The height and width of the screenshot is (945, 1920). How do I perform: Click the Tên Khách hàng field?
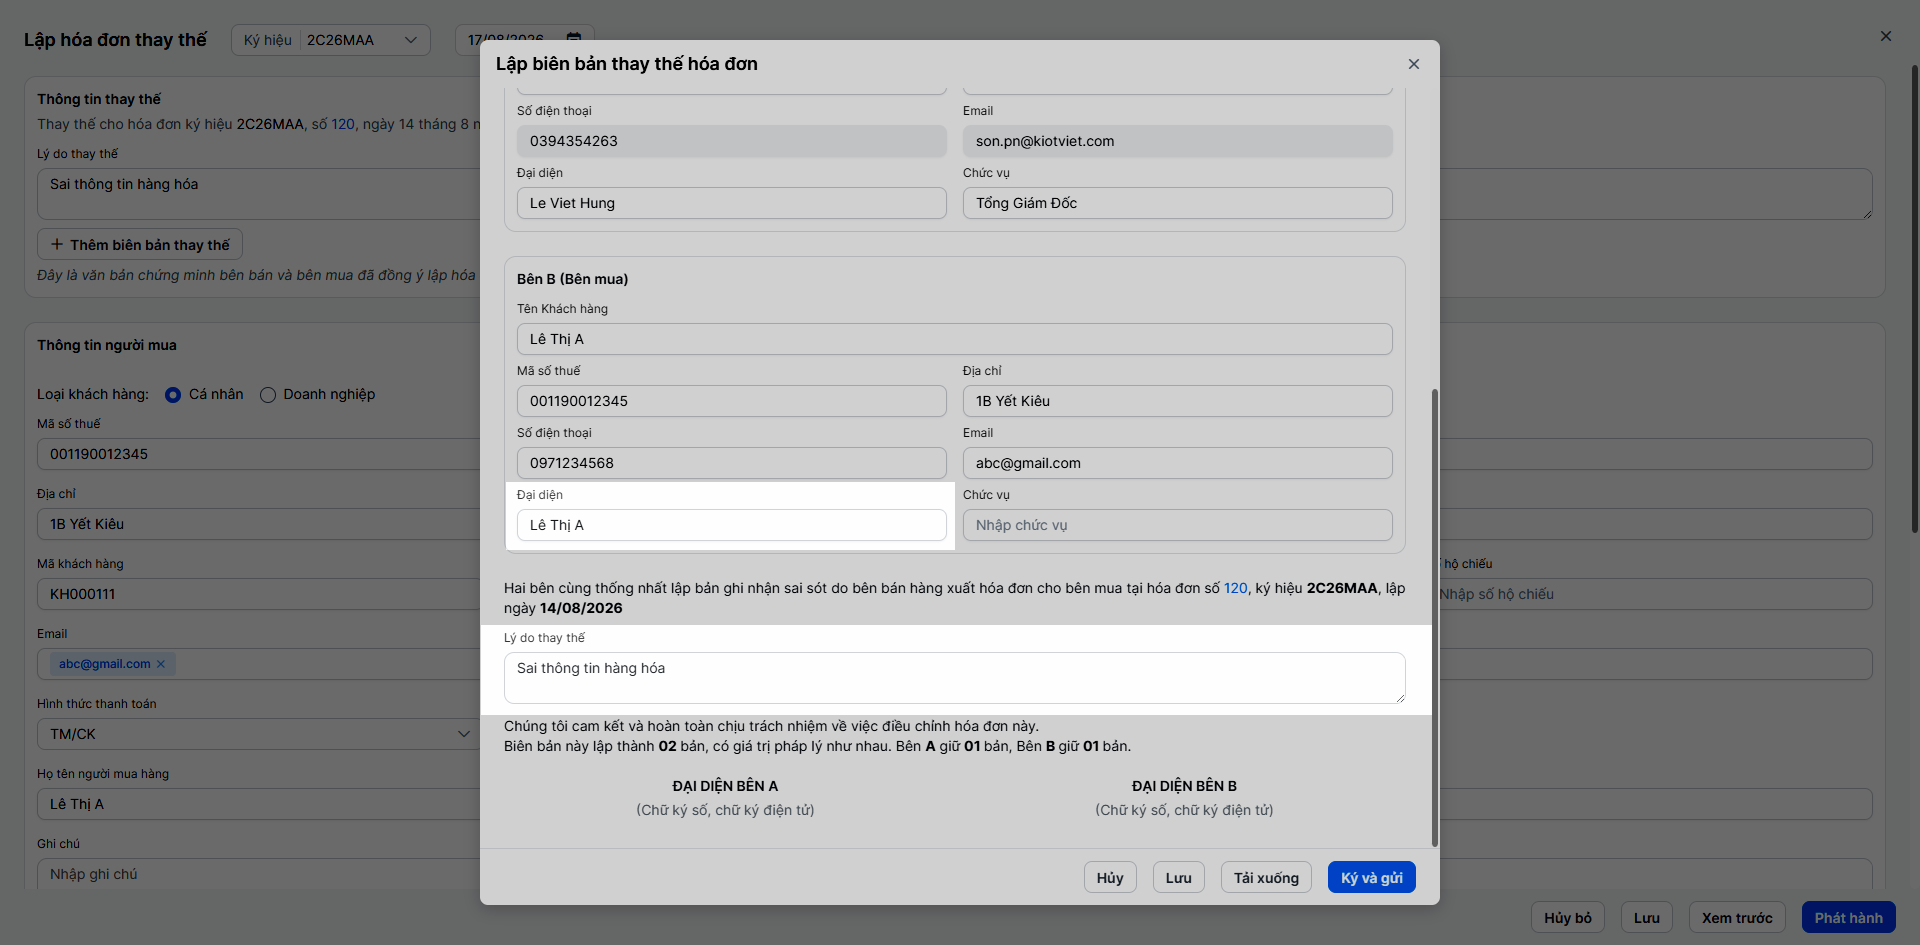955,339
